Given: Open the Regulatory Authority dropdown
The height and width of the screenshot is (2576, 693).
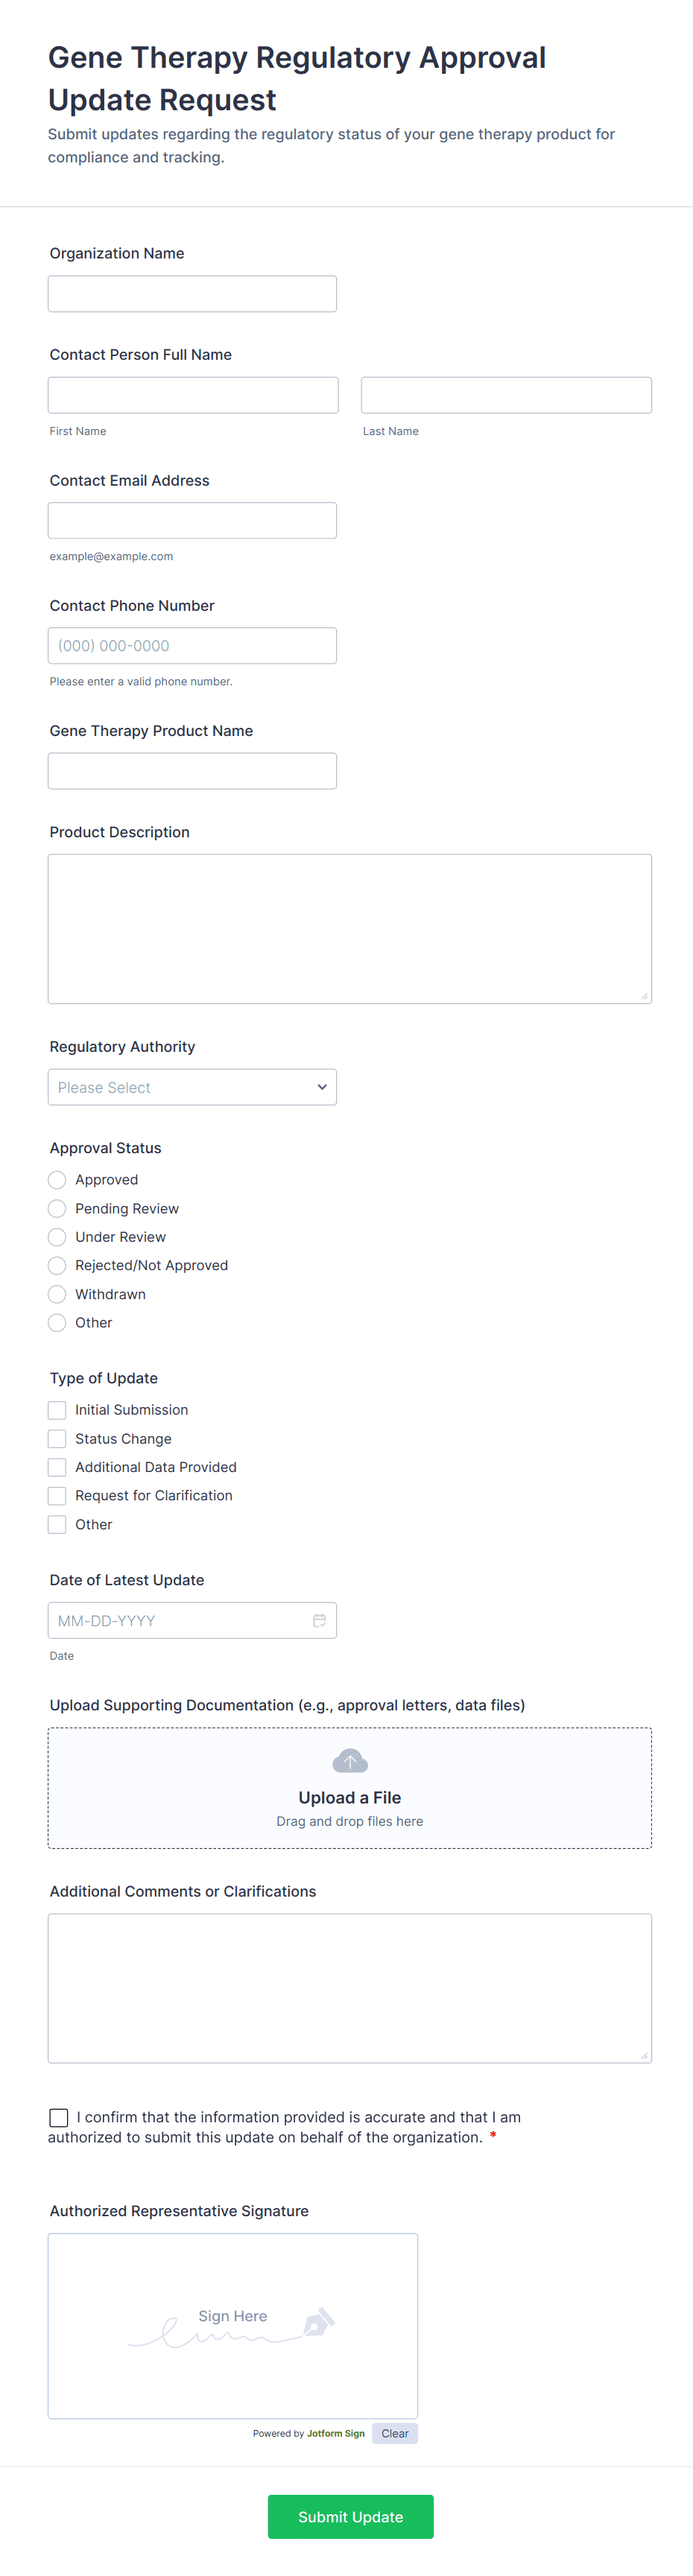Looking at the screenshot, I should [192, 1087].
